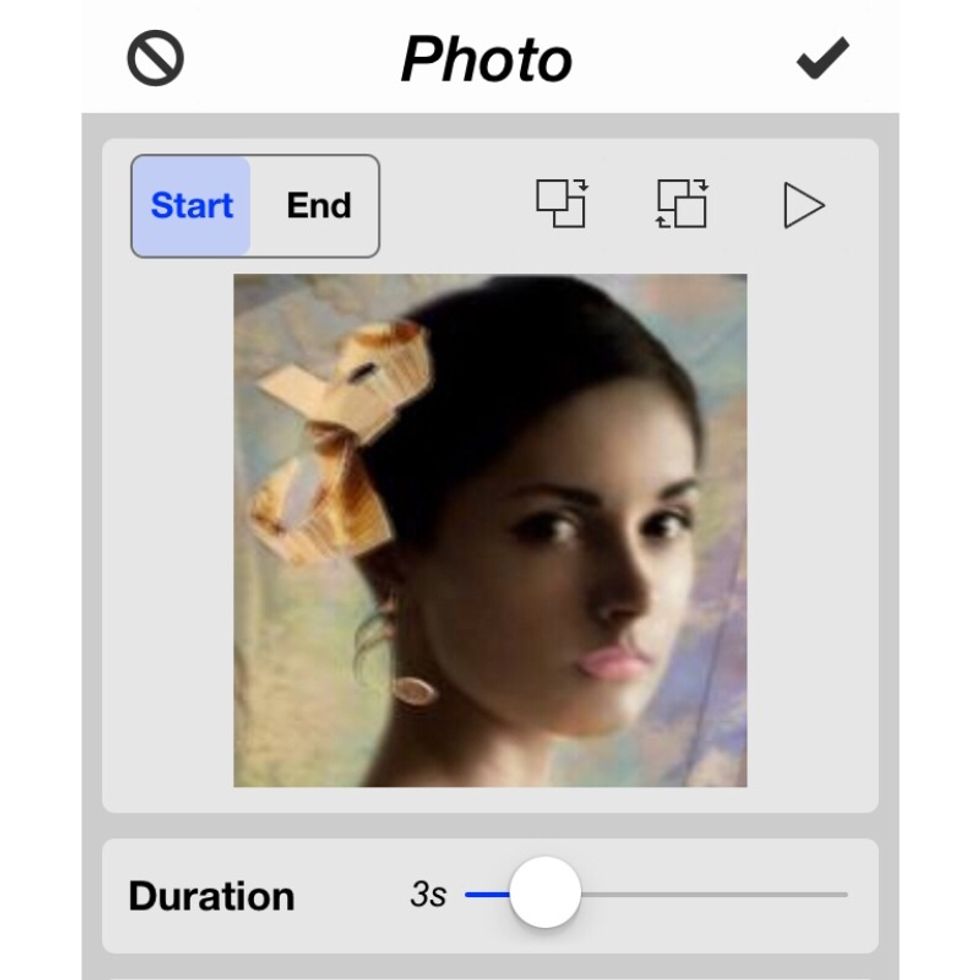The width and height of the screenshot is (980, 980).
Task: Tap the Duration label
Action: 213,895
